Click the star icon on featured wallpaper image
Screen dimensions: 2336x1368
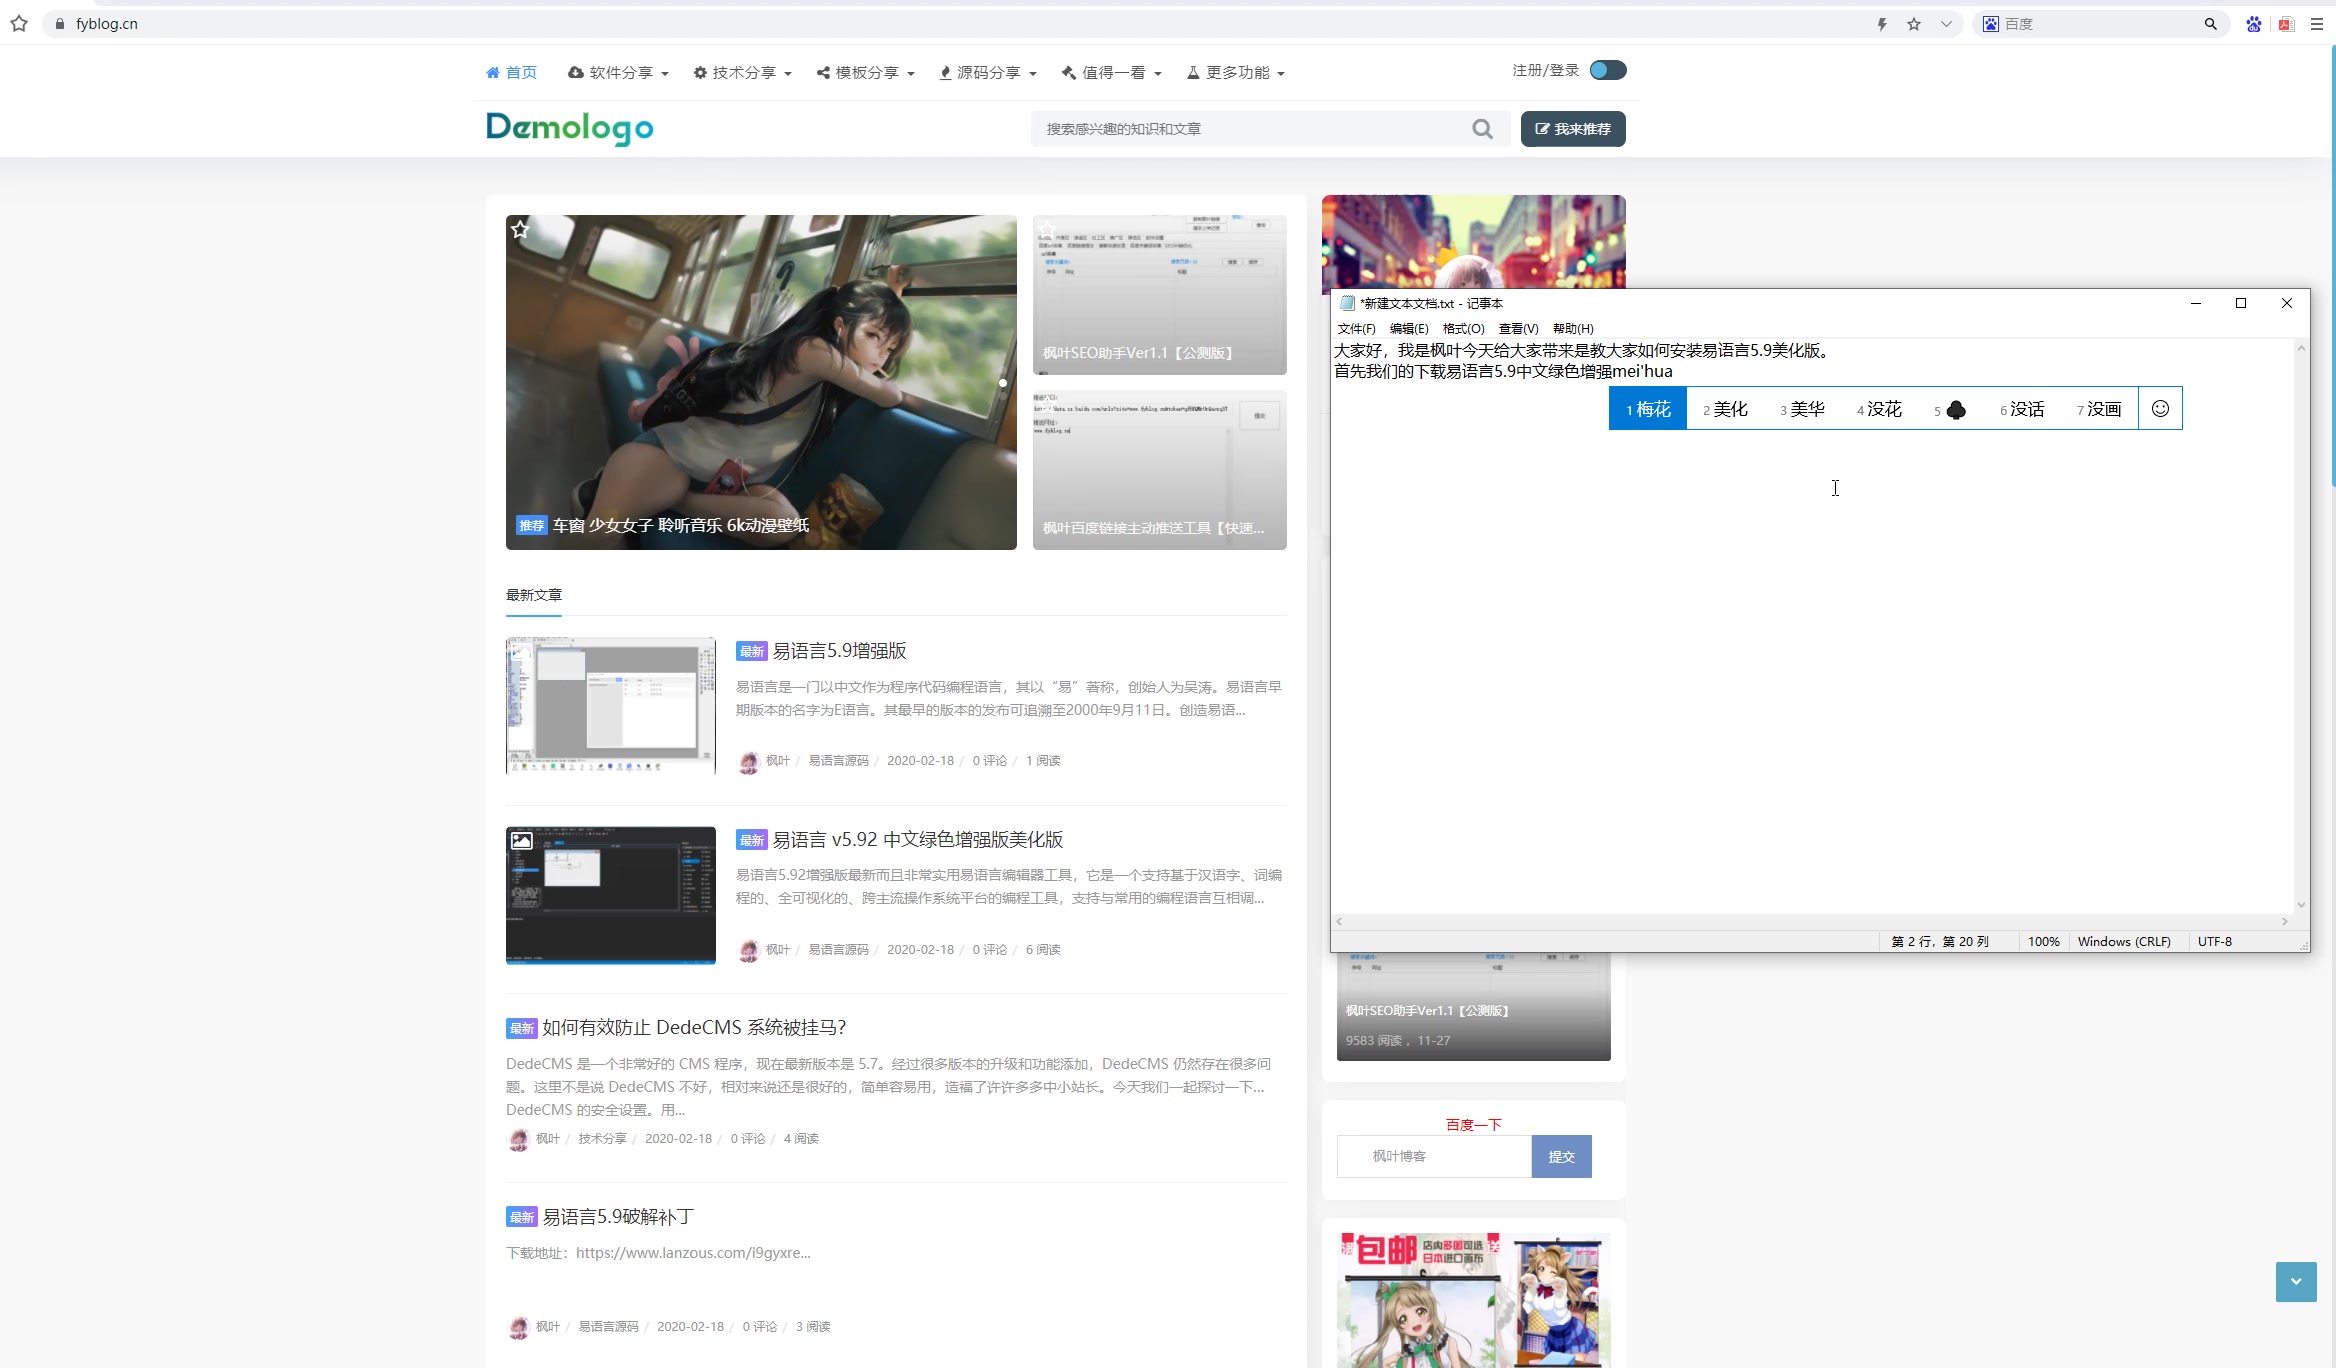[520, 230]
